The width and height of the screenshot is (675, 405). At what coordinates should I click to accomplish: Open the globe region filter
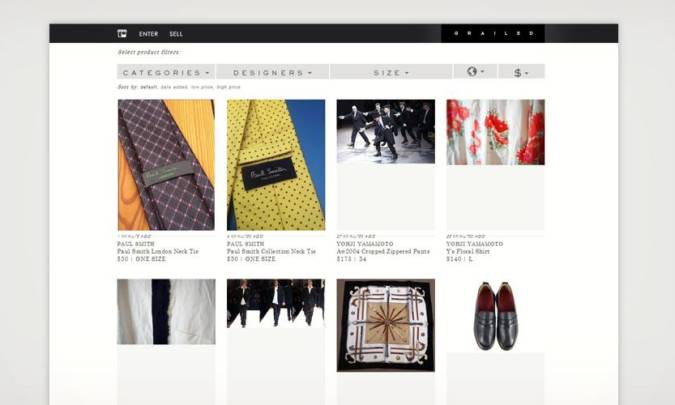(x=474, y=72)
